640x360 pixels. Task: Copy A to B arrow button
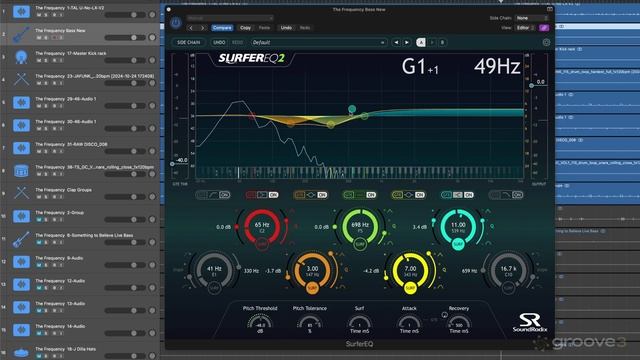[432, 42]
